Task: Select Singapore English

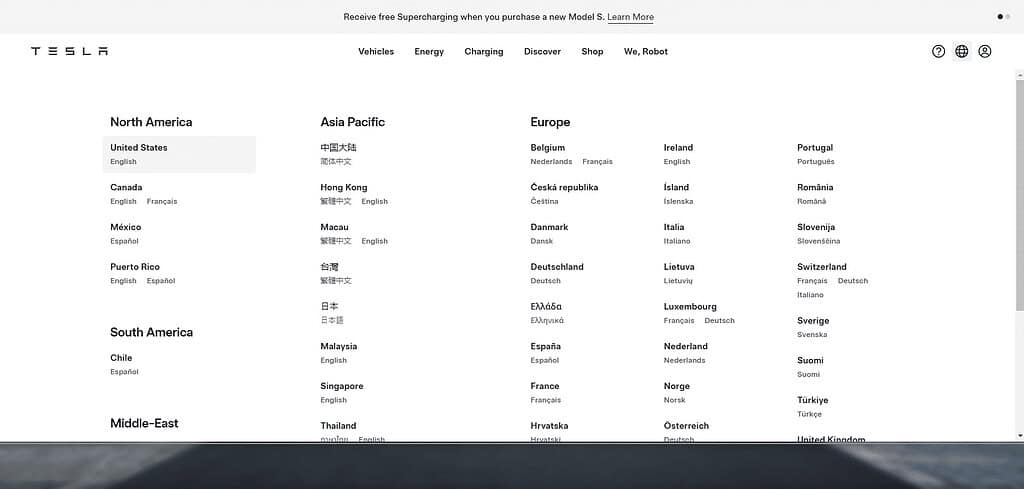Action: coord(334,400)
